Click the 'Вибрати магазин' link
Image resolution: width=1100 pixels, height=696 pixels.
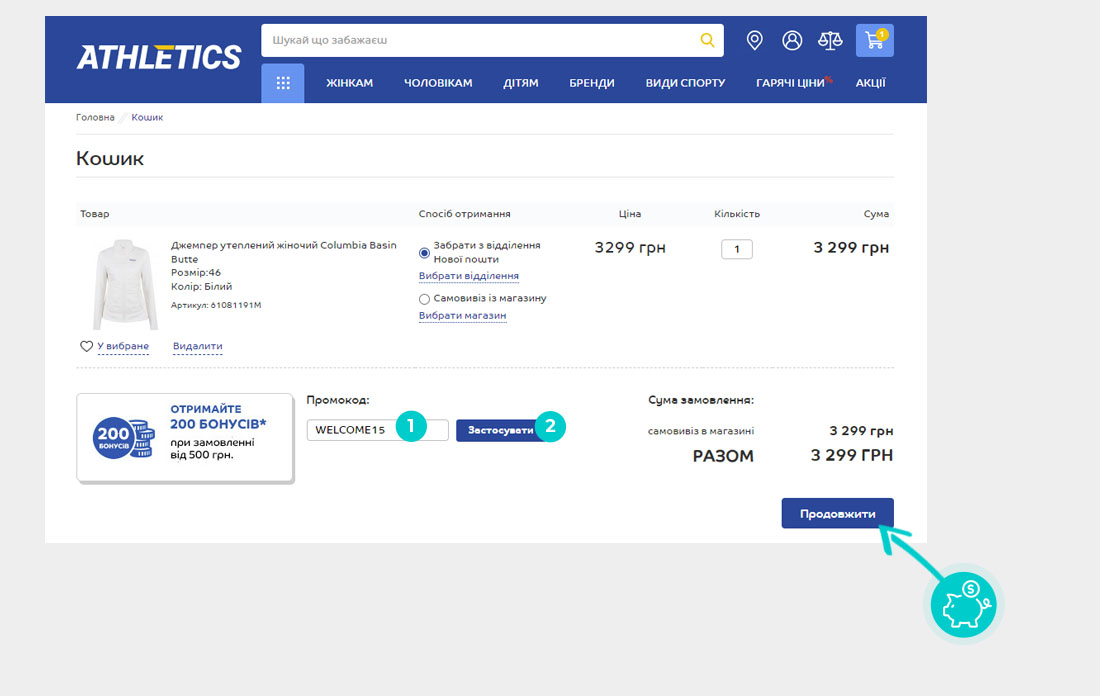point(462,316)
